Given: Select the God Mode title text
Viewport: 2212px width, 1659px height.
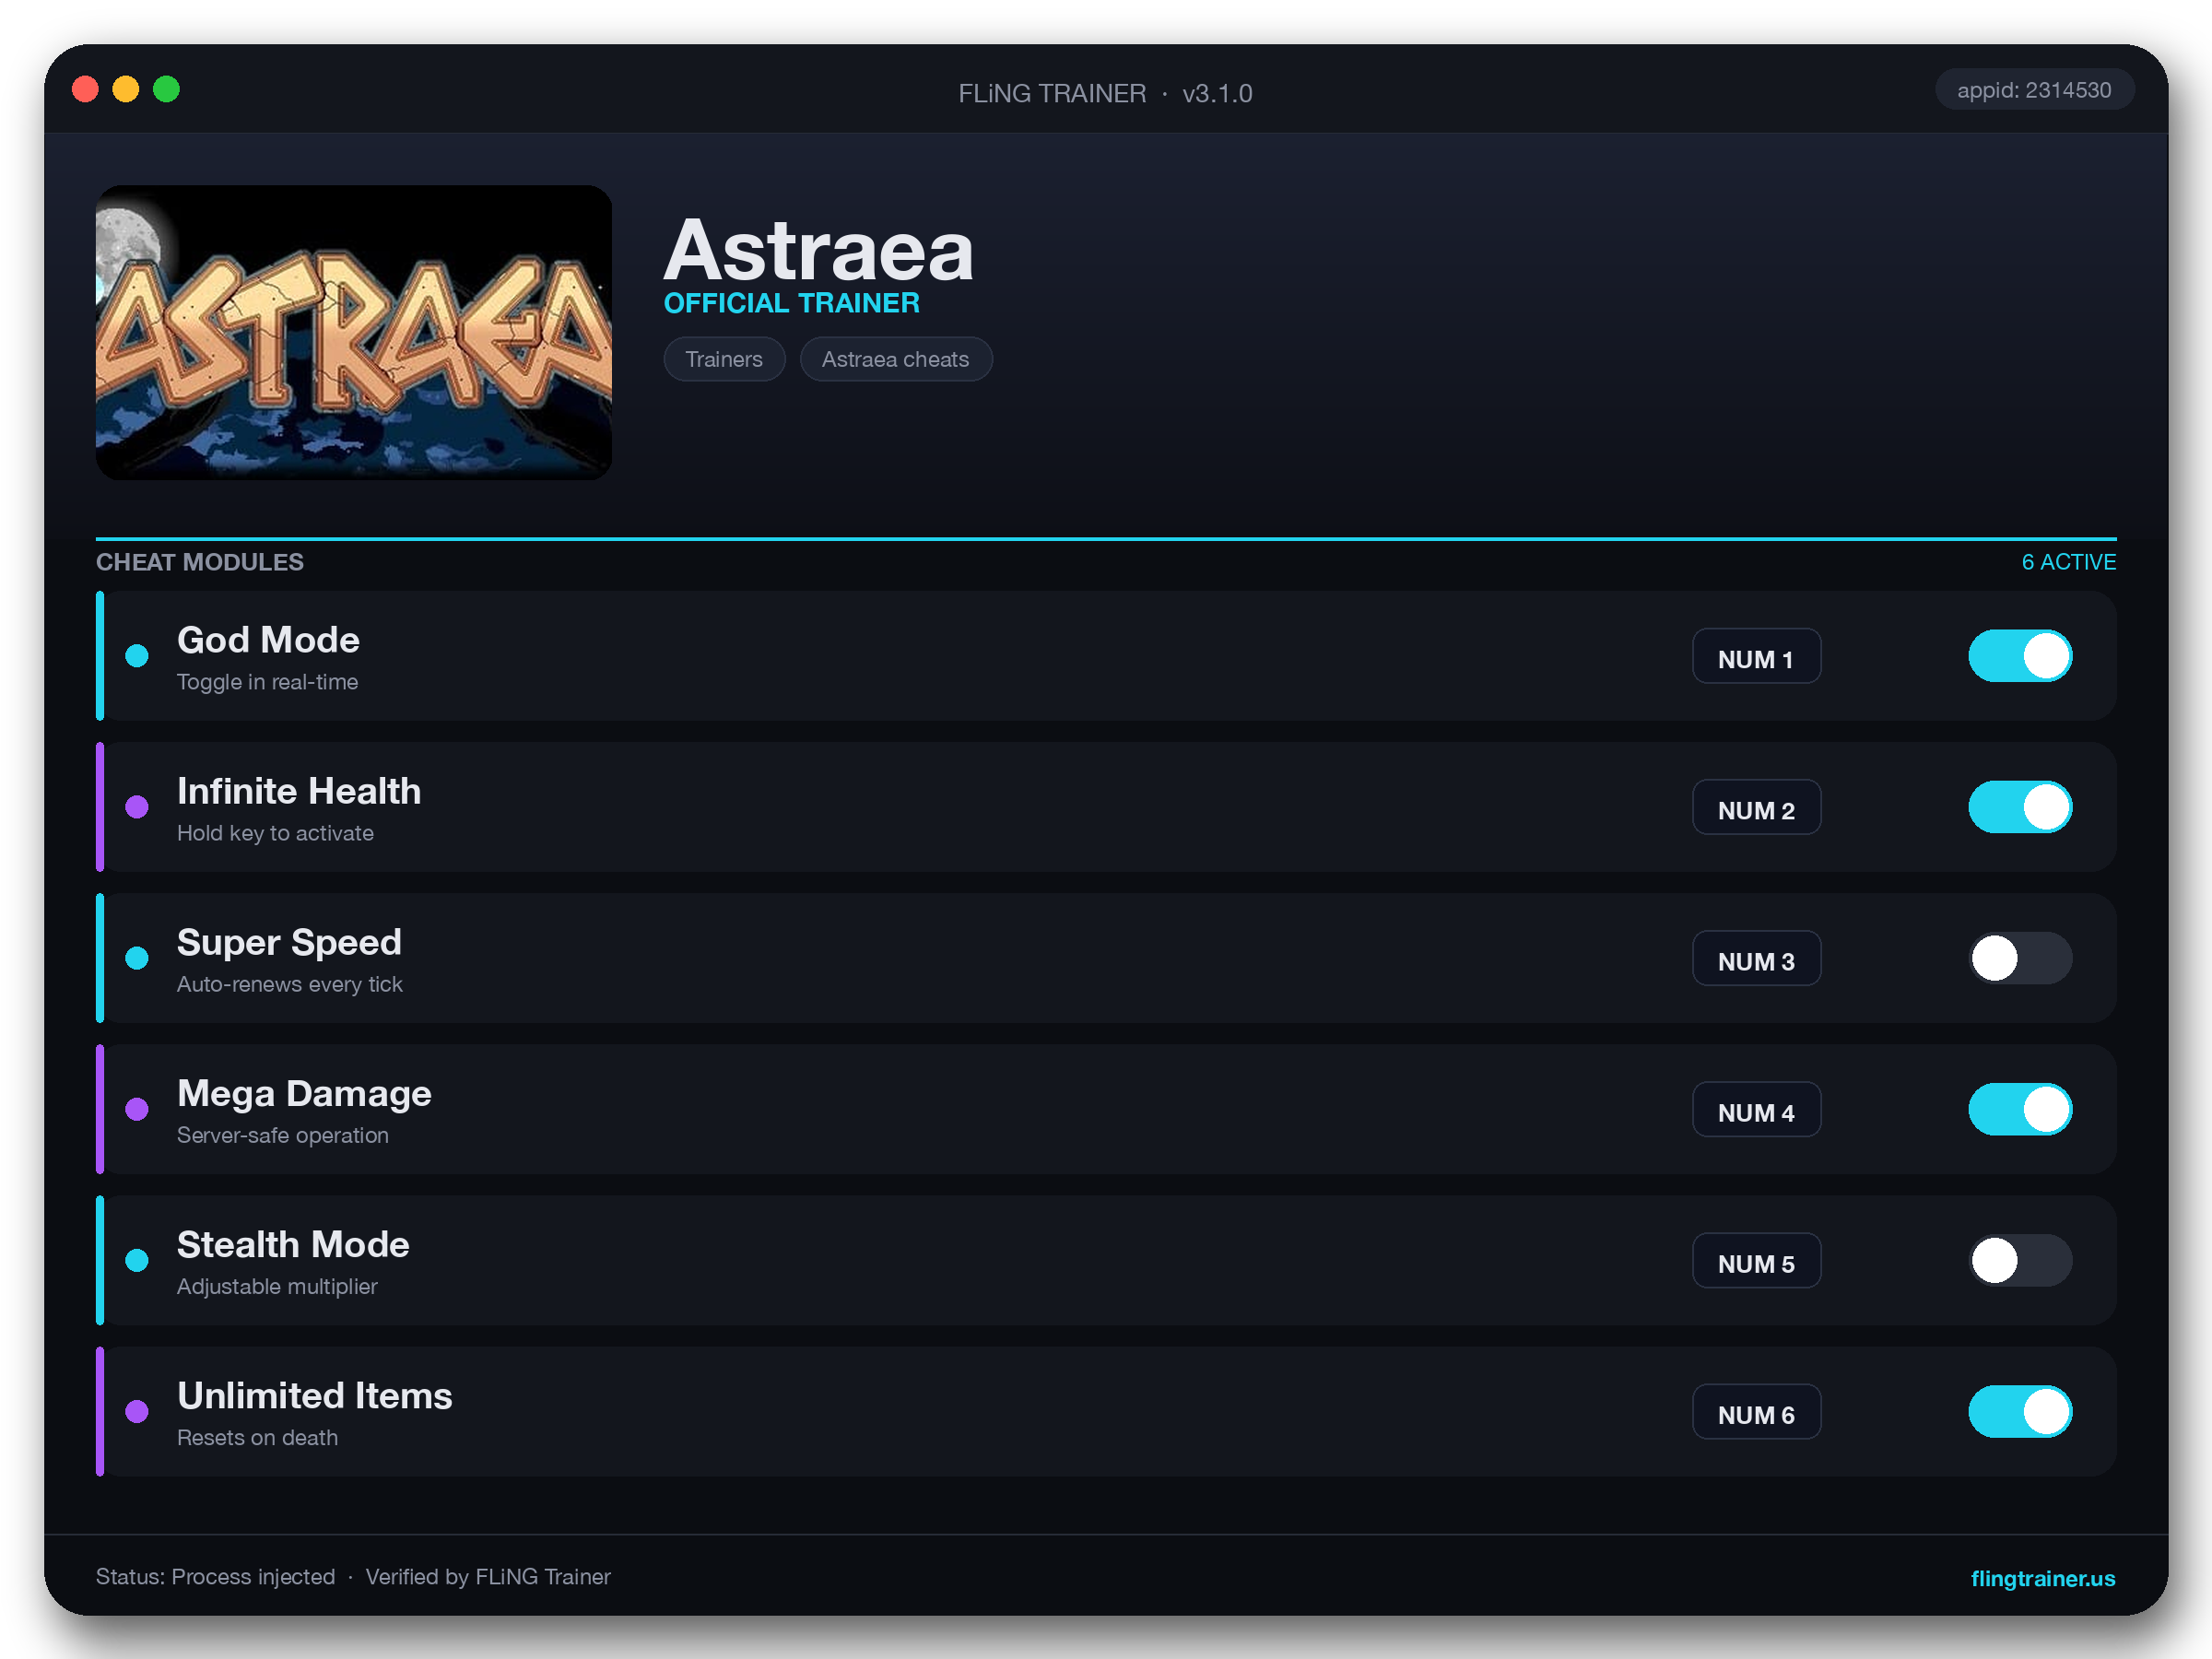Looking at the screenshot, I should tap(268, 640).
